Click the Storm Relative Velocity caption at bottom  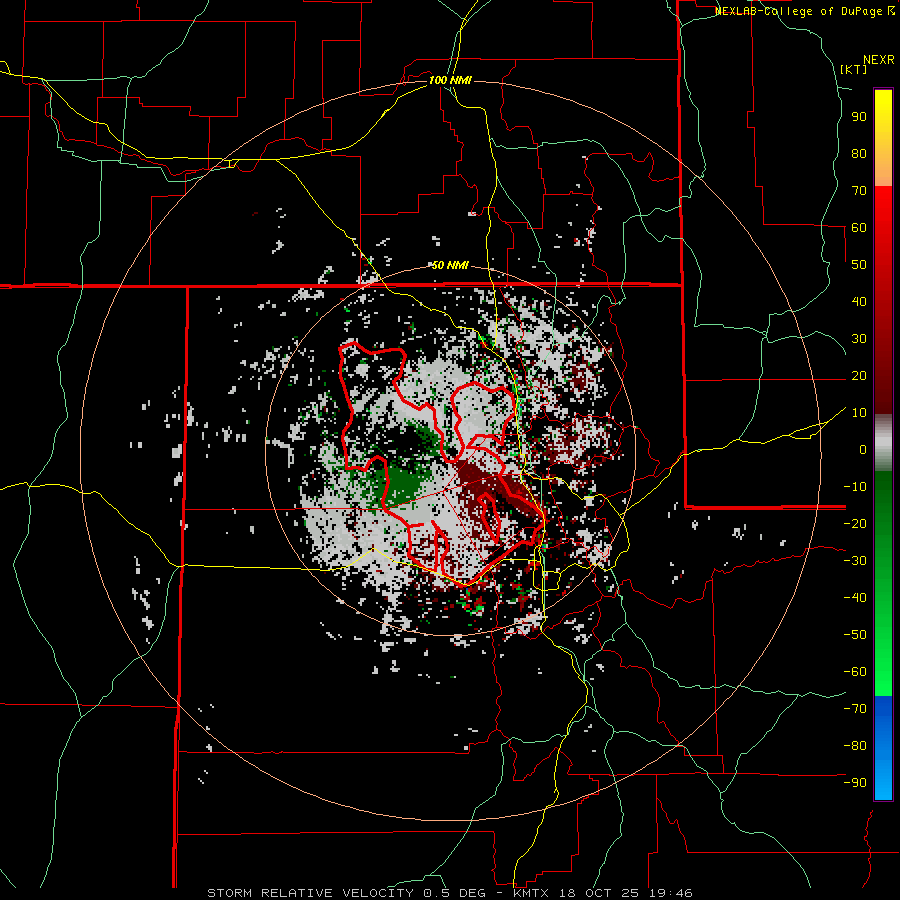(449, 893)
